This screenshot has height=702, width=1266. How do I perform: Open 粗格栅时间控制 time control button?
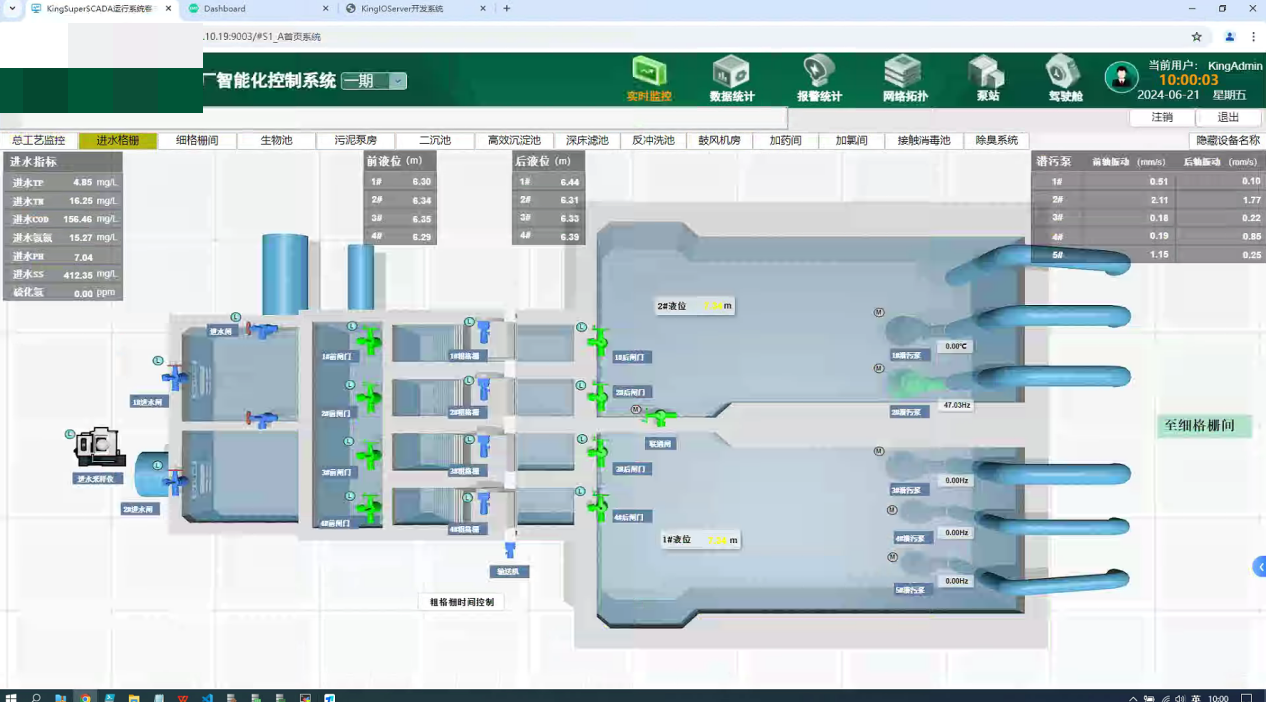pos(461,602)
